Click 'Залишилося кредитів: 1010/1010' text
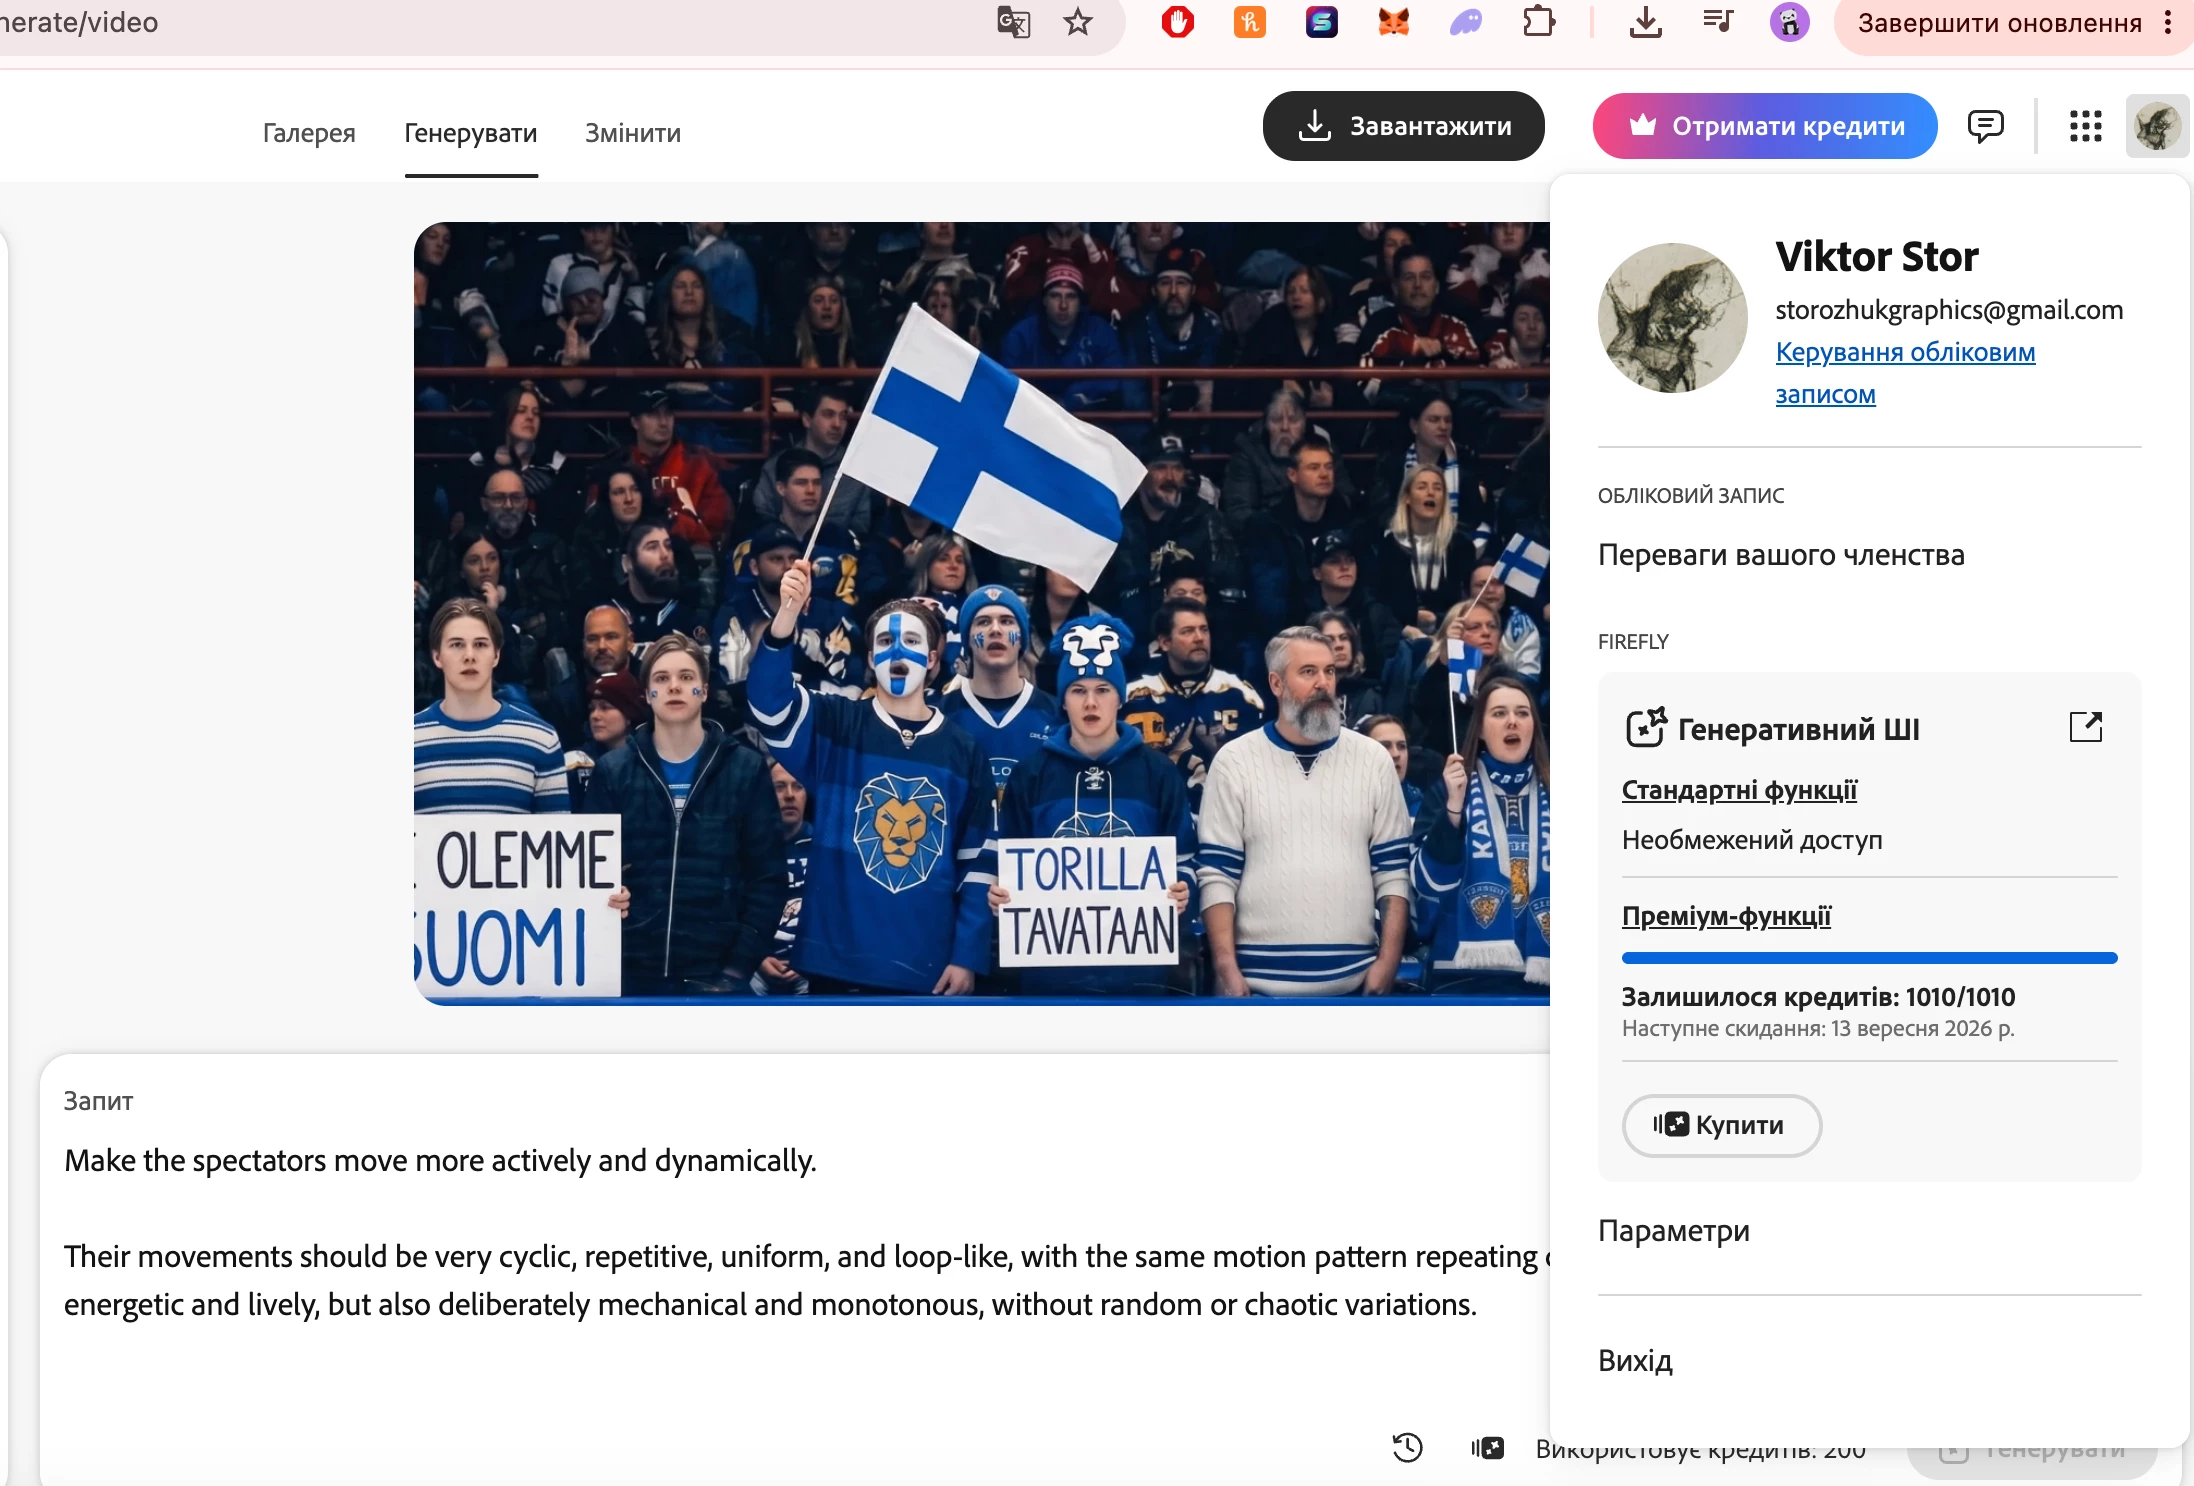Screen dimensions: 2194x1486 1818,997
